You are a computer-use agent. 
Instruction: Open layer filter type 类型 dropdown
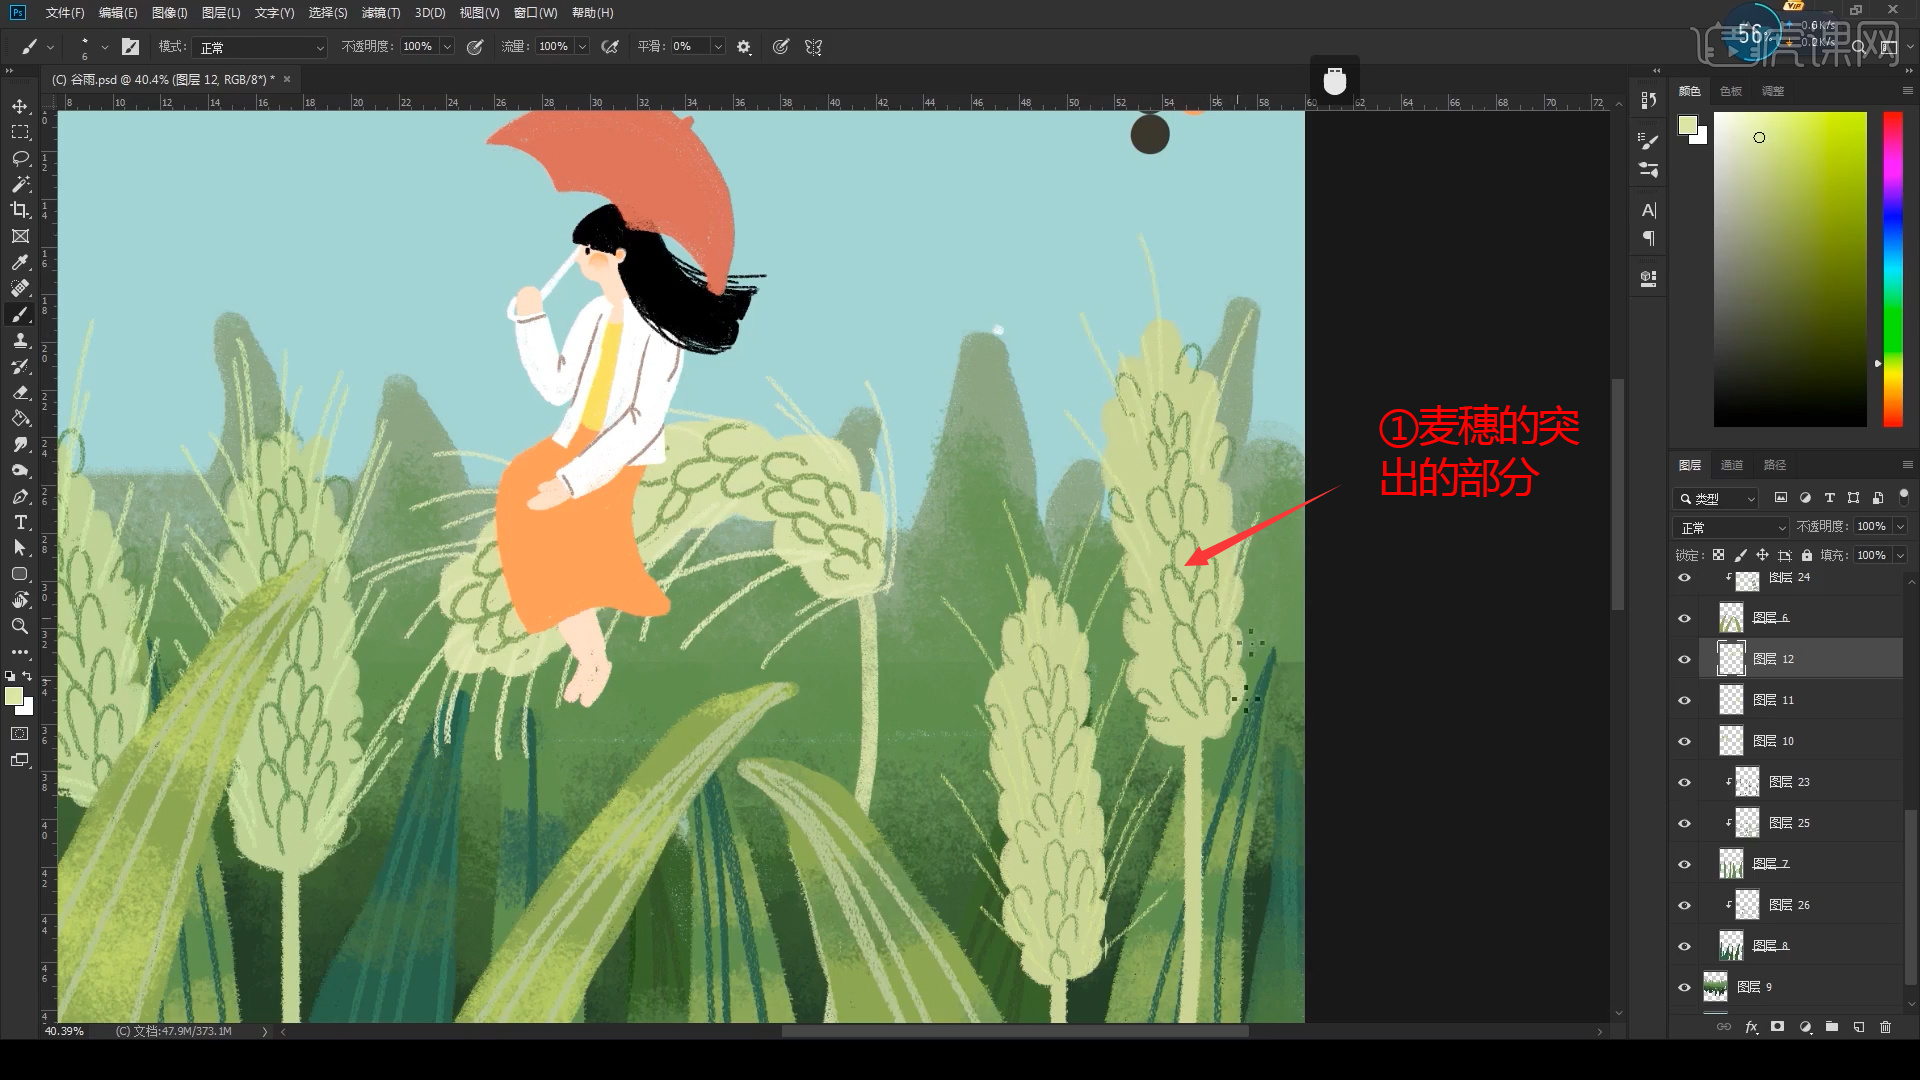coord(1716,498)
